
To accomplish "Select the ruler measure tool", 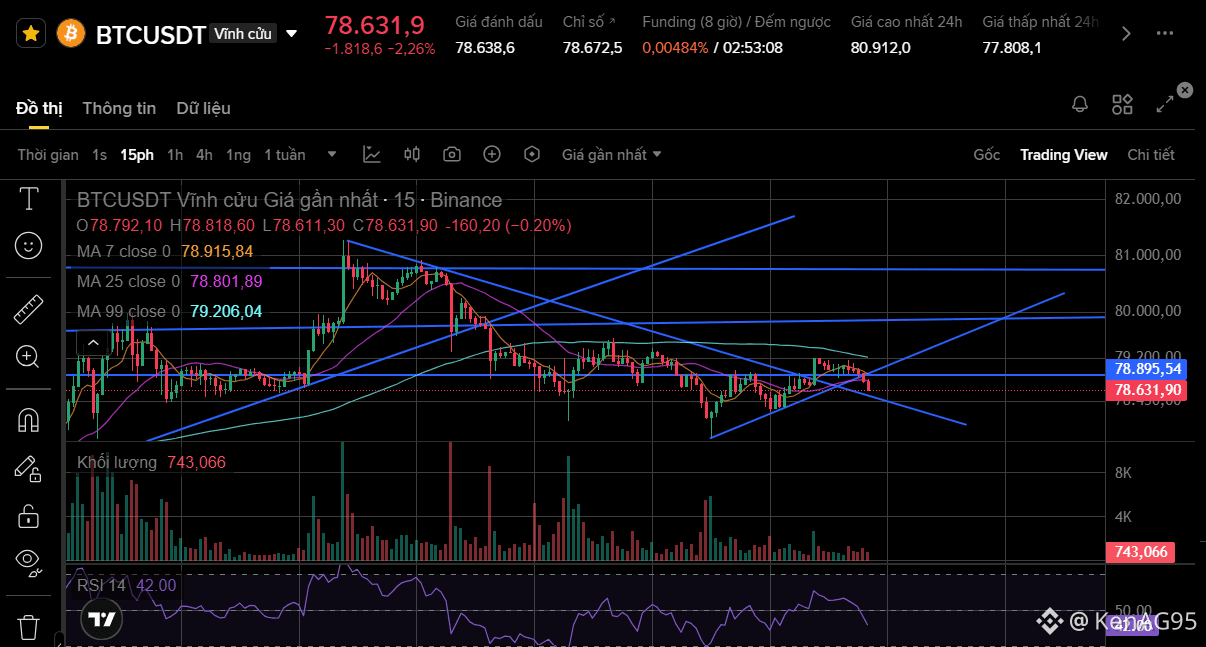I will 29,310.
